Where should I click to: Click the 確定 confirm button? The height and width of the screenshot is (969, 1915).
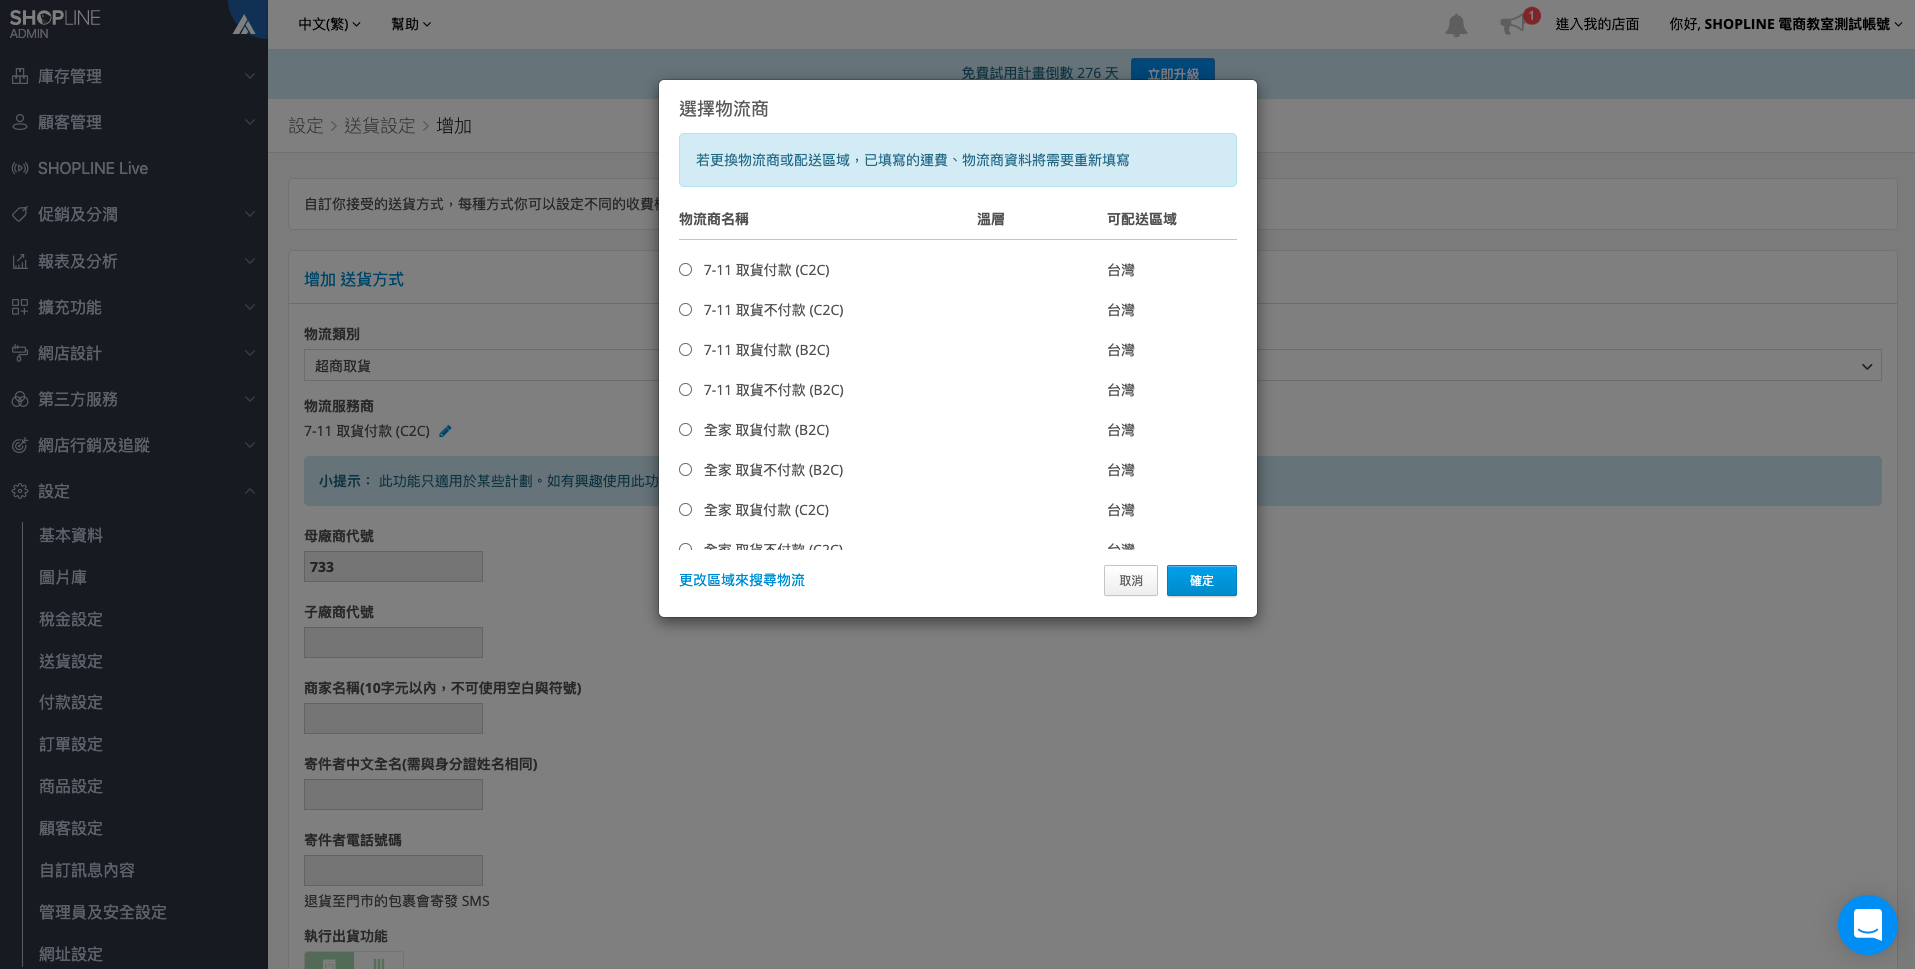(x=1201, y=581)
